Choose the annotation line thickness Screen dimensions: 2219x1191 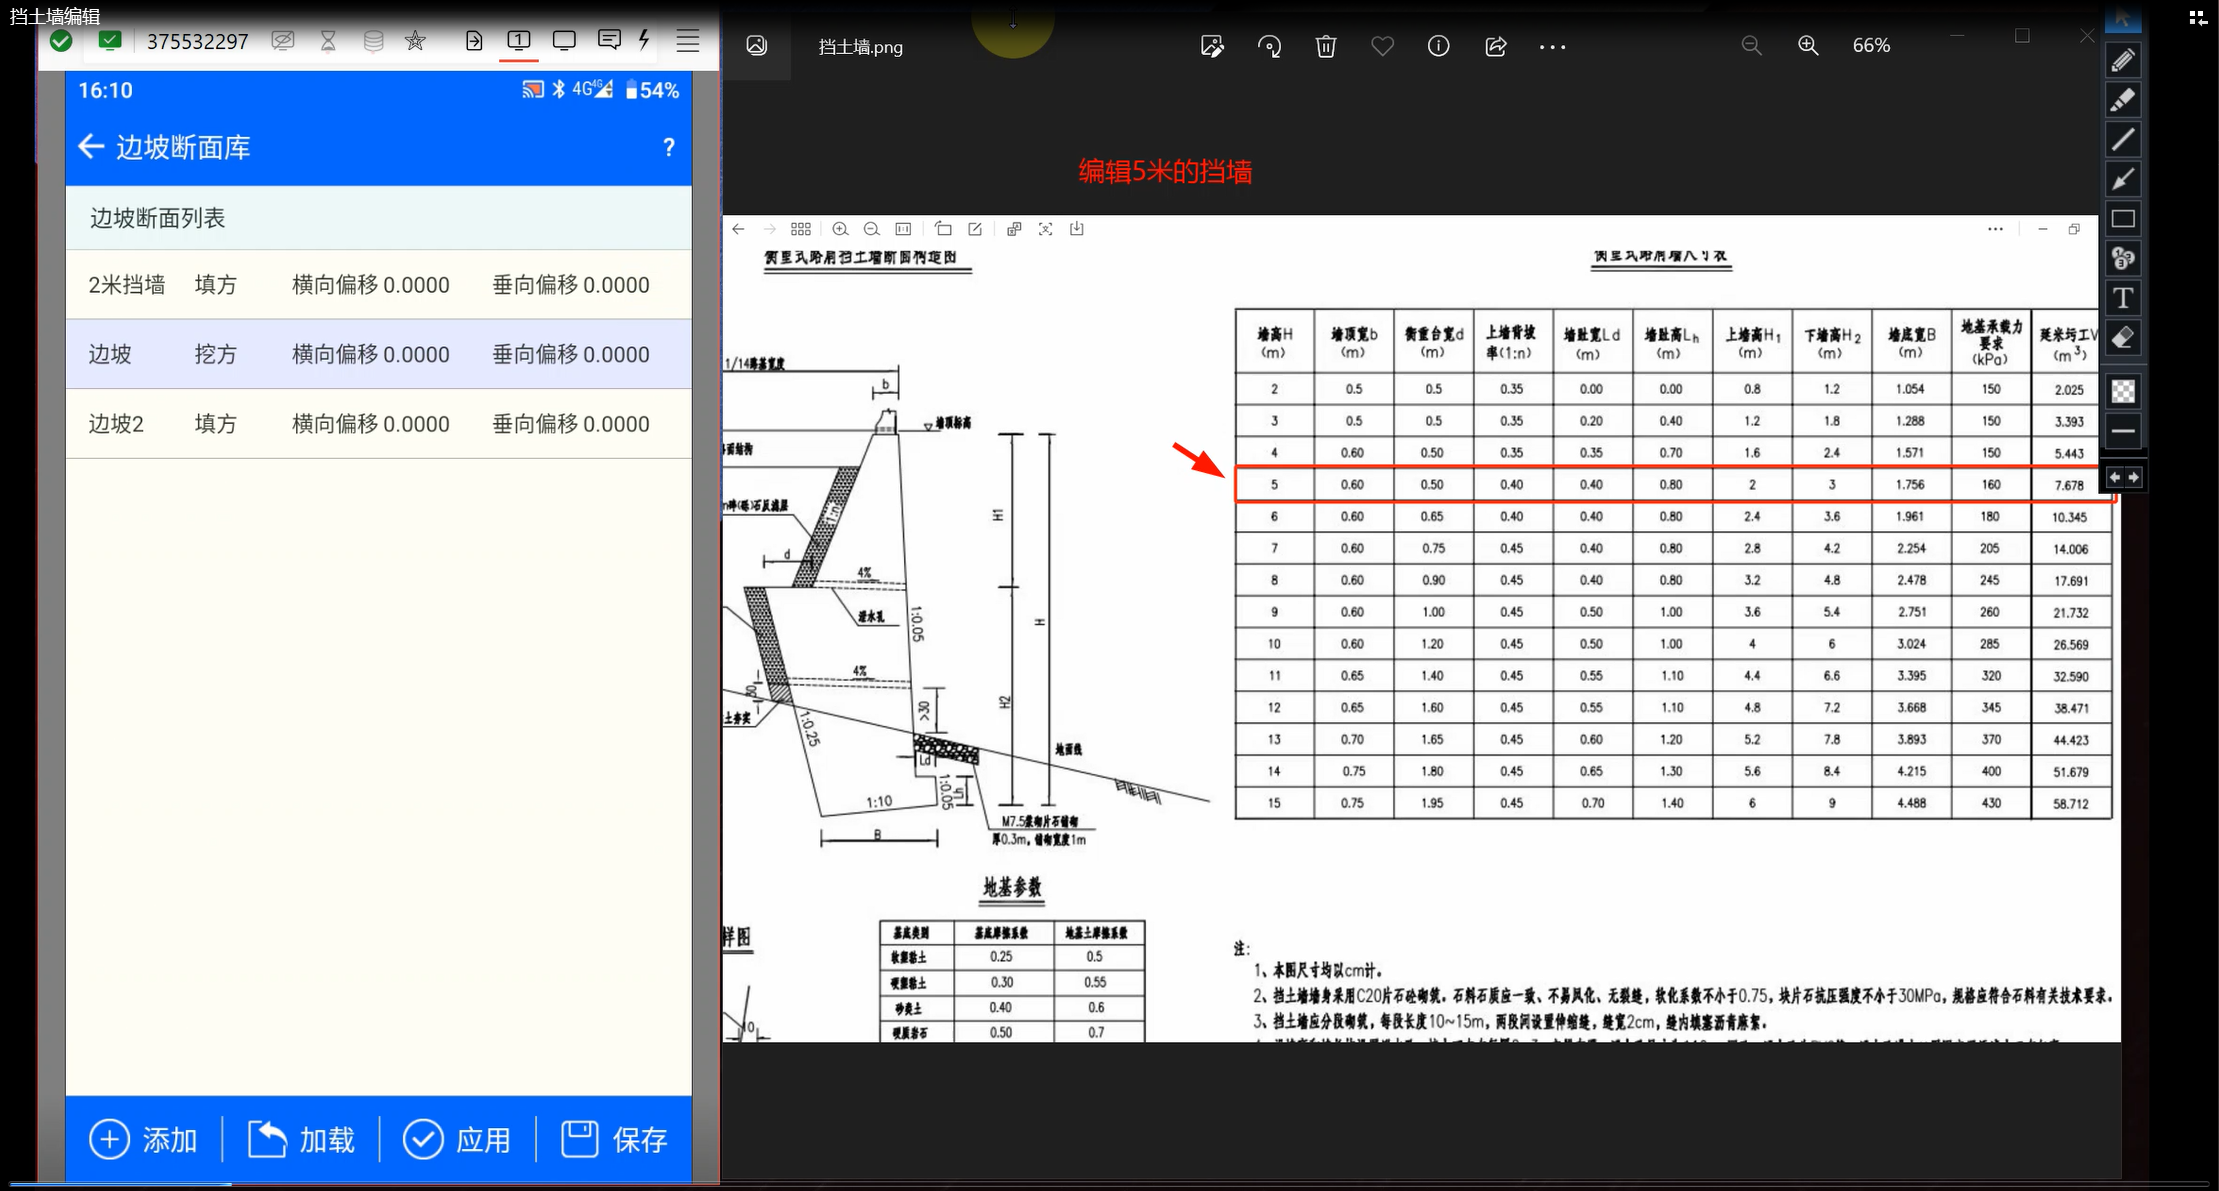[2122, 431]
